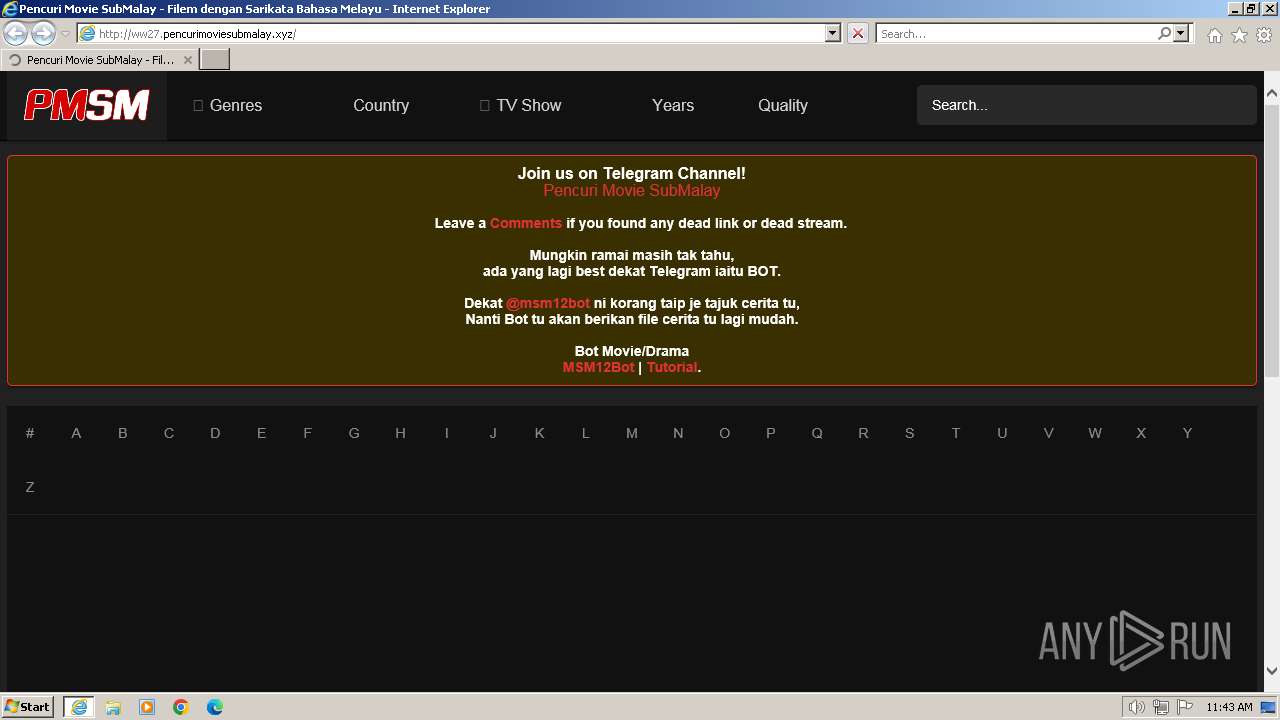Screen dimensions: 1280x720
Task: Open the IE Home page icon
Action: click(x=1214, y=35)
